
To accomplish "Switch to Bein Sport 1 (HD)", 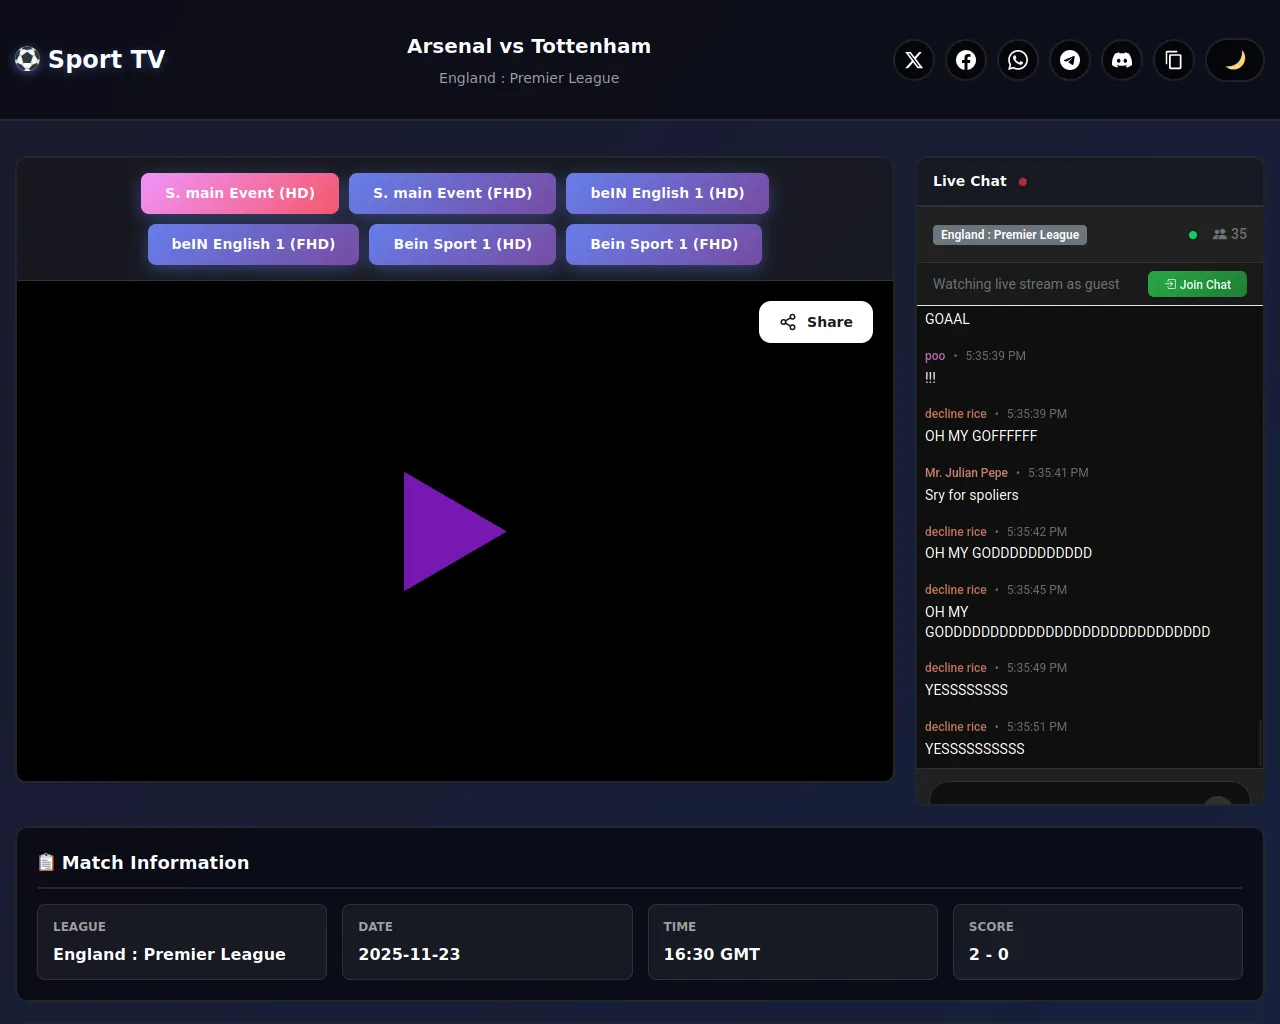I will [x=462, y=244].
